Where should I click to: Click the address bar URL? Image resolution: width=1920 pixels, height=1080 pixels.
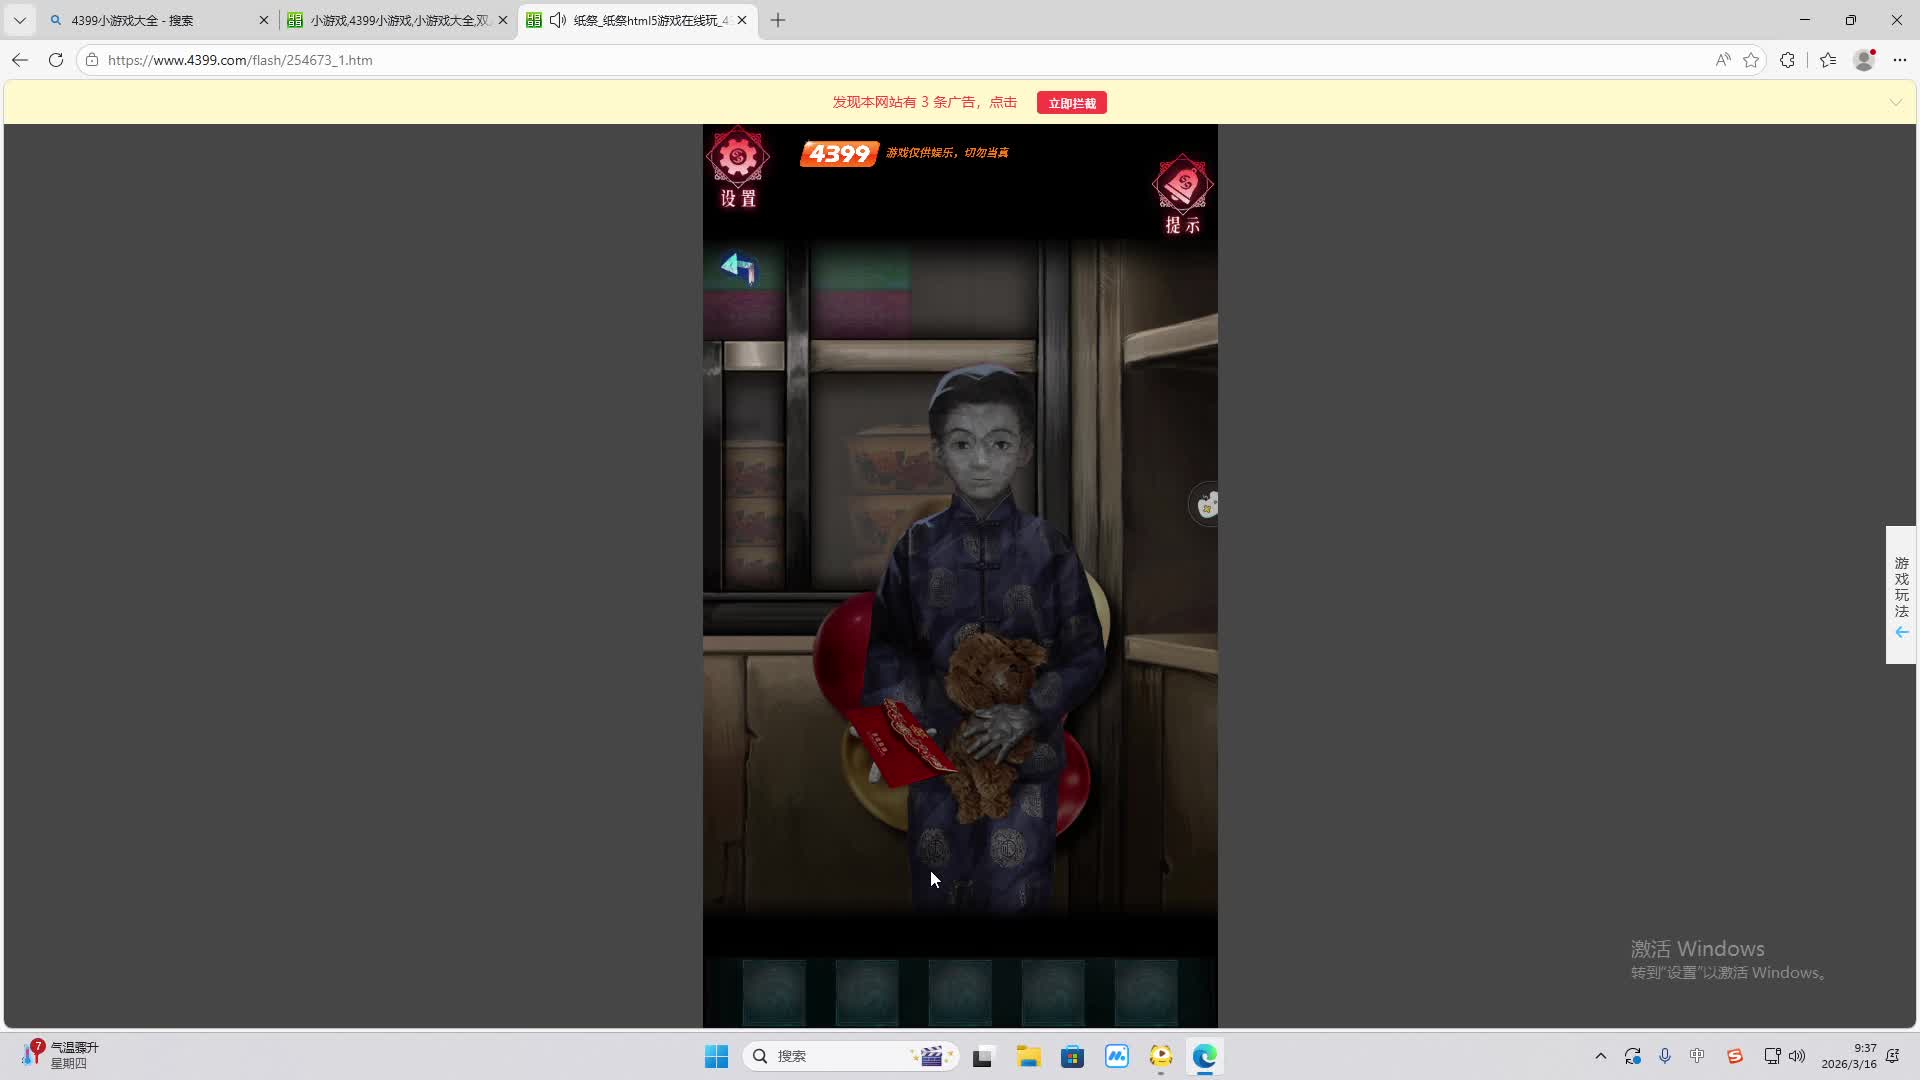pos(240,60)
